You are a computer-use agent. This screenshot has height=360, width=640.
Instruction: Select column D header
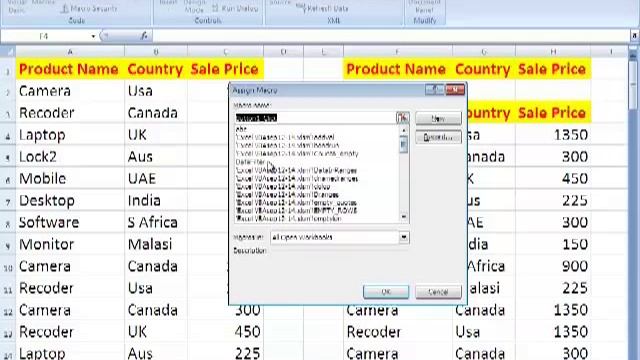(x=283, y=51)
